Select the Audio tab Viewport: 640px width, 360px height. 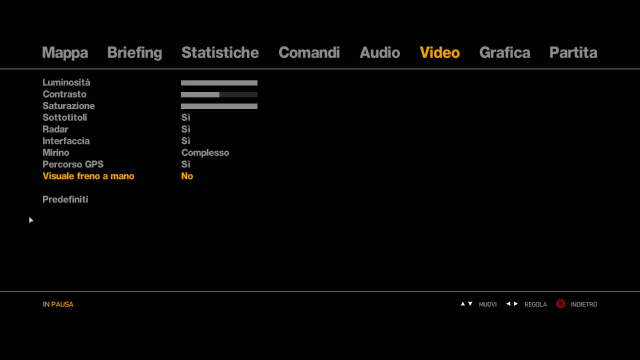point(380,53)
